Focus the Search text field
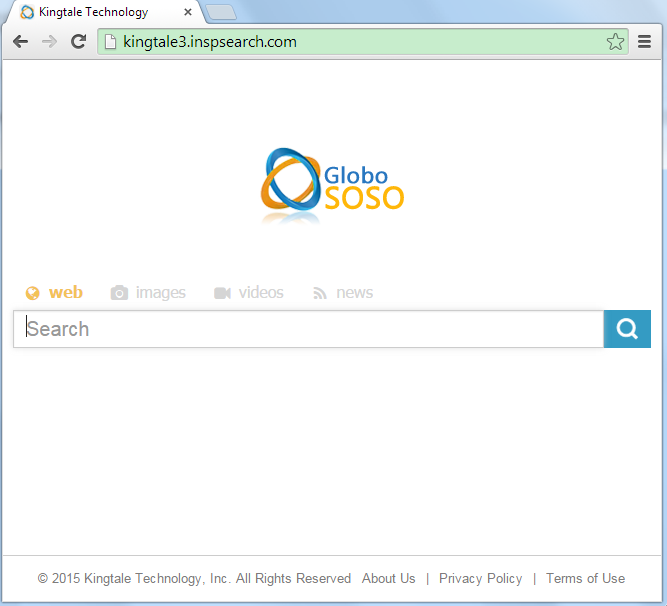 click(x=308, y=329)
